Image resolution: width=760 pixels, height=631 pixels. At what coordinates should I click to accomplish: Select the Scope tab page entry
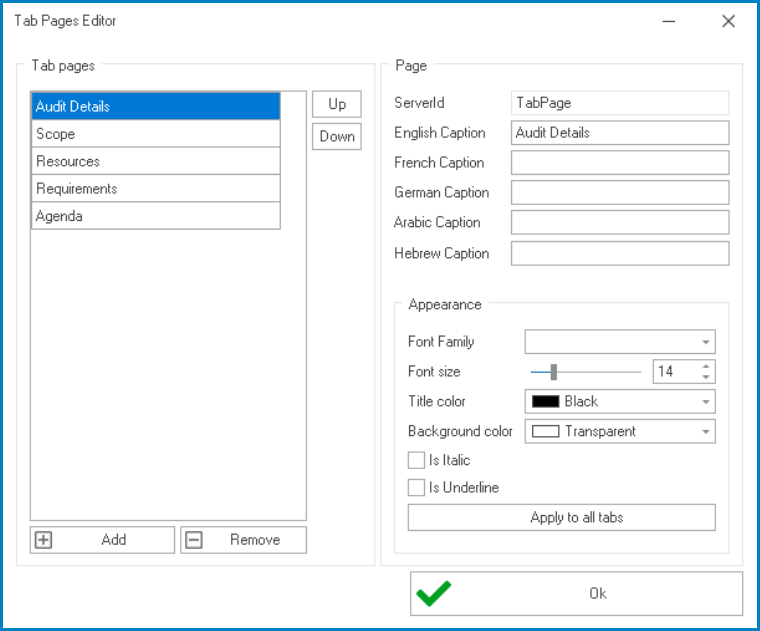point(156,134)
